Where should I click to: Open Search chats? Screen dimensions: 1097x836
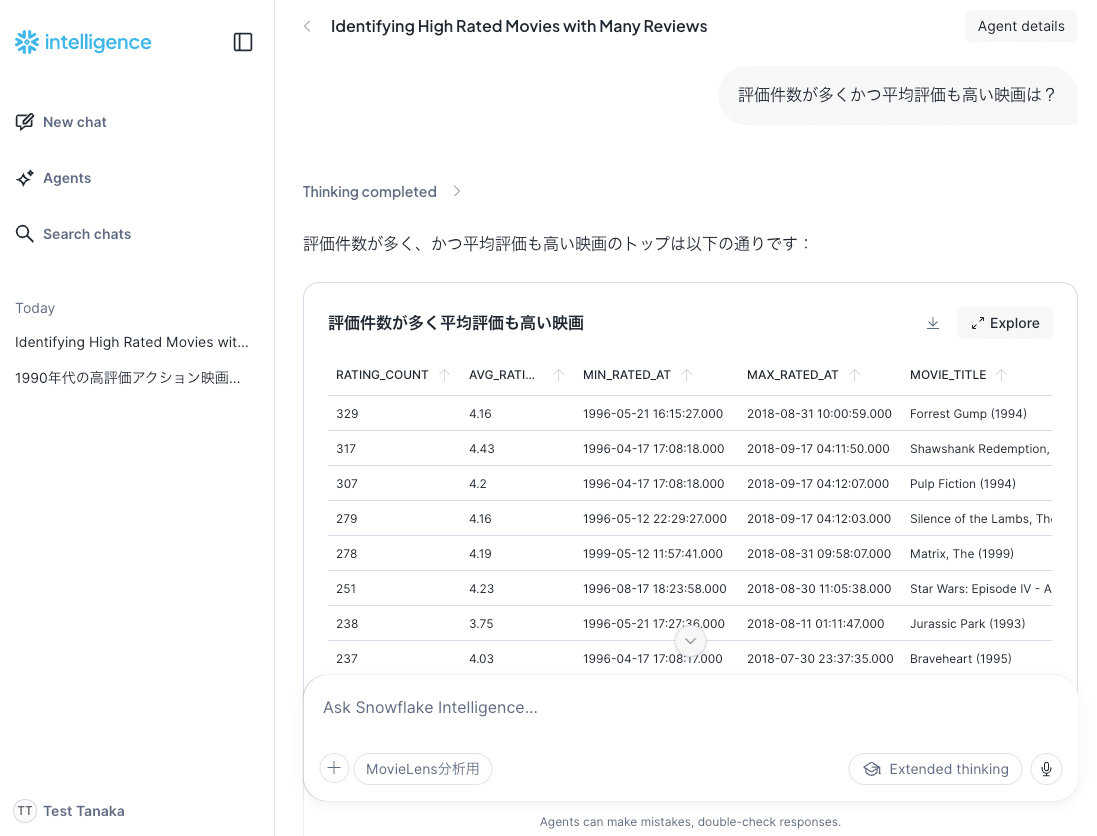[x=86, y=234]
